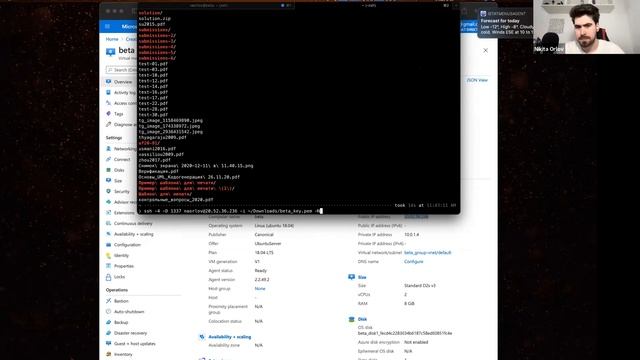Screen dimensions: 640x360
Task: Open Locks in the sidebar
Action: (119, 277)
